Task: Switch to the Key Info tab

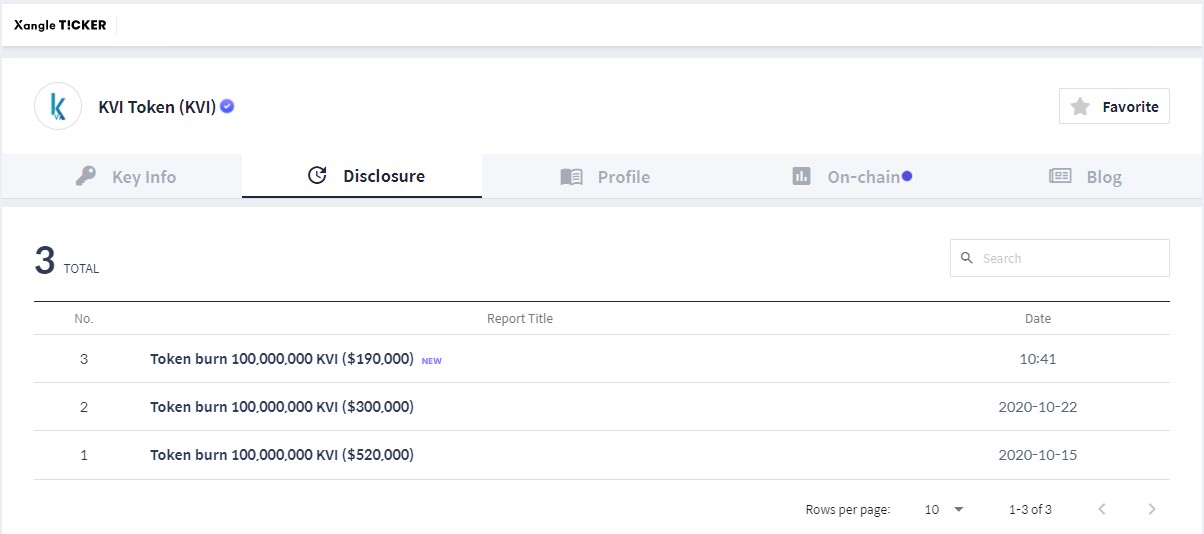Action: (x=122, y=176)
